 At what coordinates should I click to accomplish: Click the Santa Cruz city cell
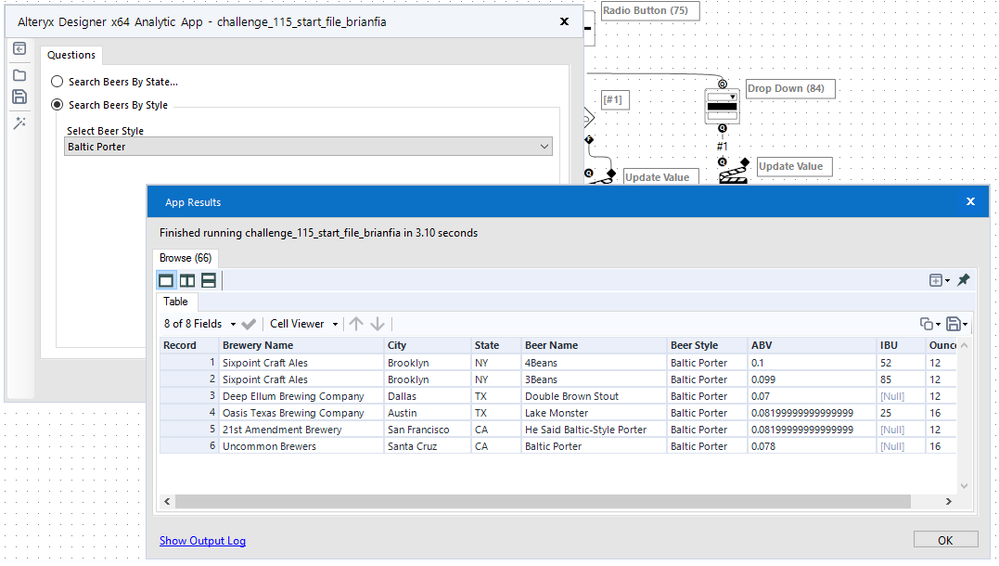(x=428, y=446)
